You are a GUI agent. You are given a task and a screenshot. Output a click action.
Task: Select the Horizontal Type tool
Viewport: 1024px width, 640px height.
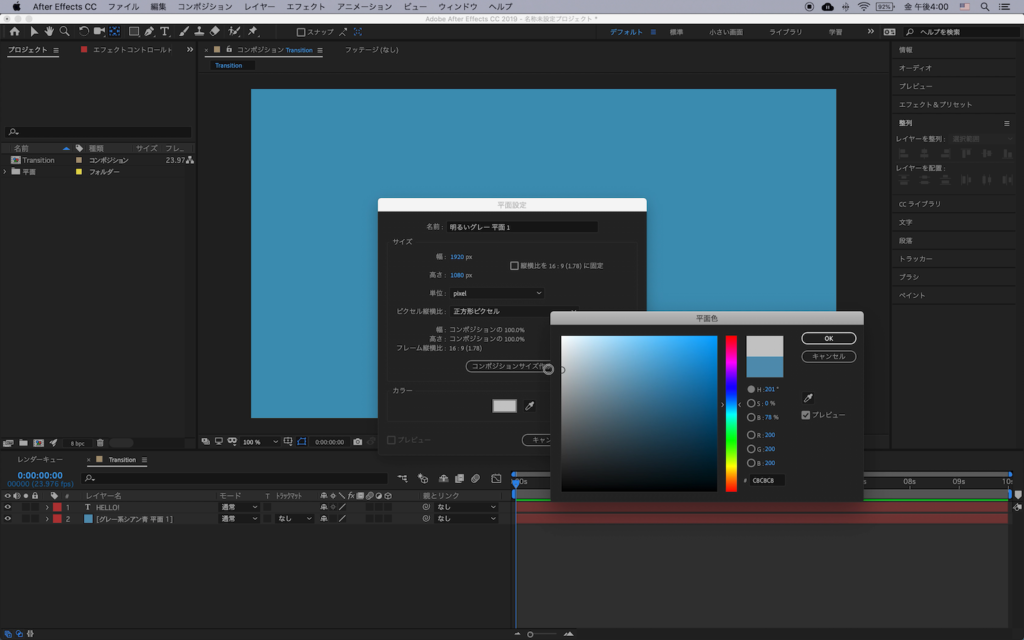[x=165, y=32]
